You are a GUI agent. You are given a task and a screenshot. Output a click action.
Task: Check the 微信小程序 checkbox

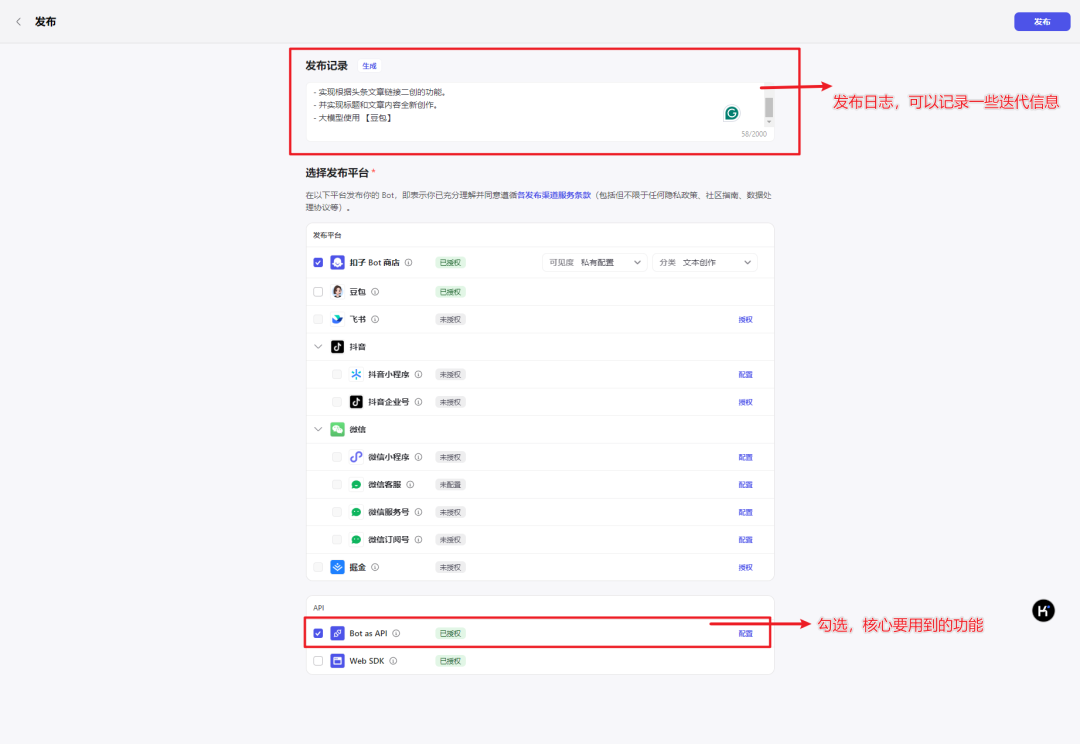coord(337,457)
